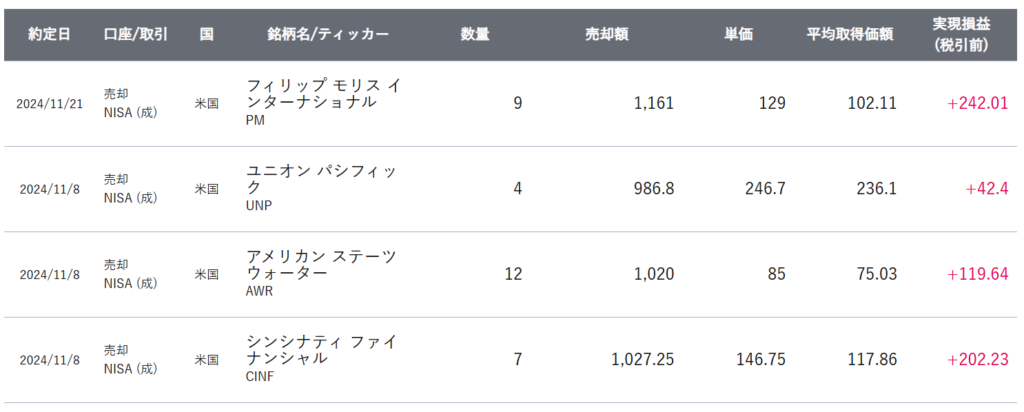The height and width of the screenshot is (412, 1024).
Task: Click the CINF ticker symbol
Action: [x=260, y=376]
